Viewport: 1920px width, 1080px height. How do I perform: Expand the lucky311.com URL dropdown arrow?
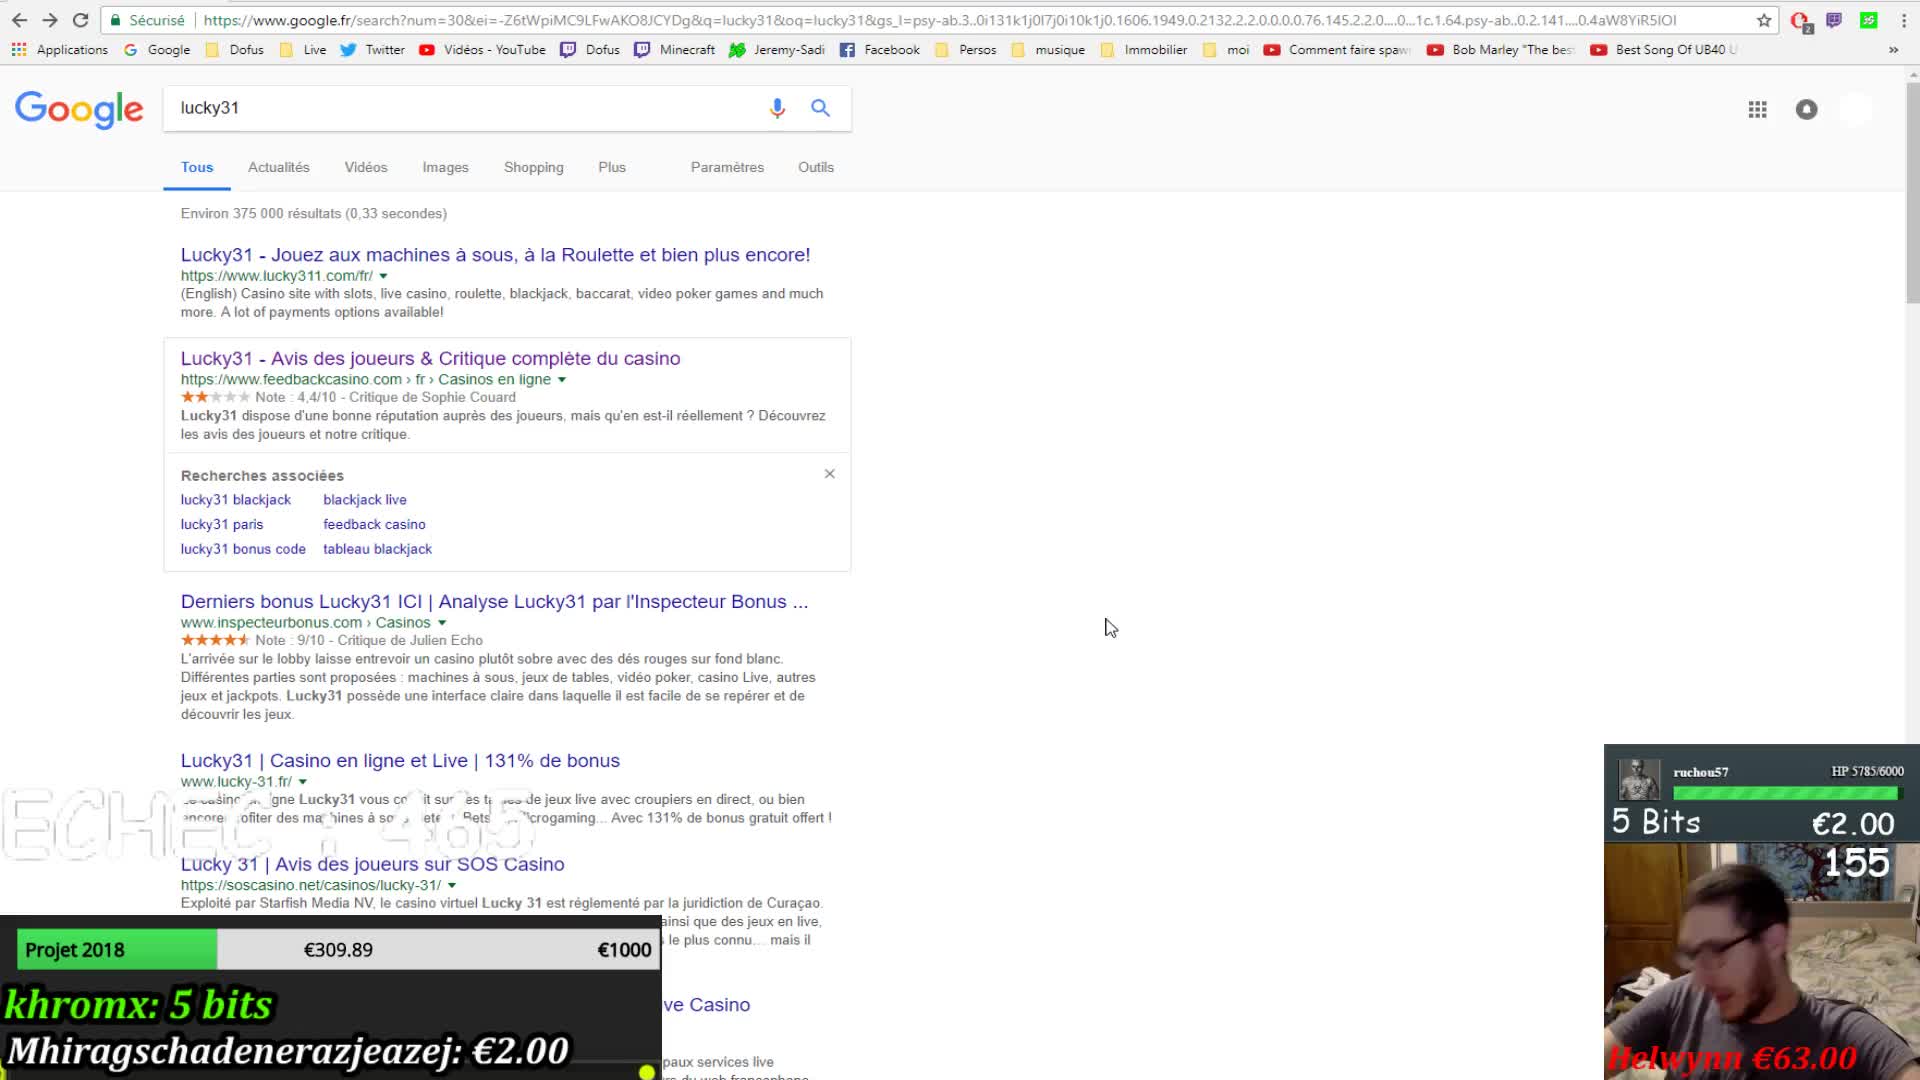tap(383, 276)
